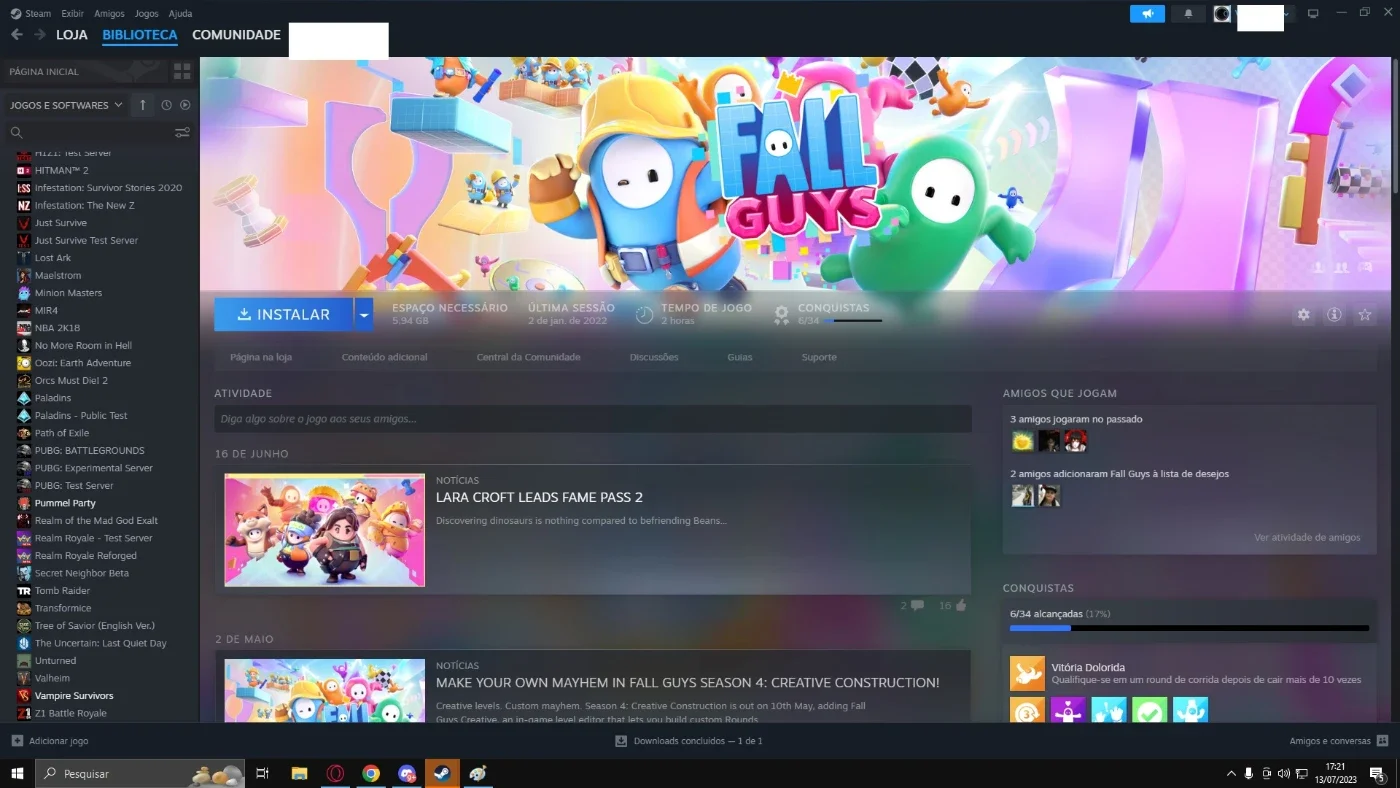Click the purple achievement icon
1400x788 pixels.
click(1068, 710)
